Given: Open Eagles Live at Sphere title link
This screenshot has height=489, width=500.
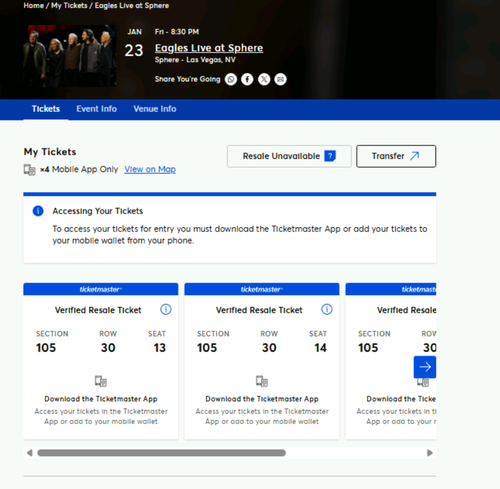Looking at the screenshot, I should coord(209,48).
